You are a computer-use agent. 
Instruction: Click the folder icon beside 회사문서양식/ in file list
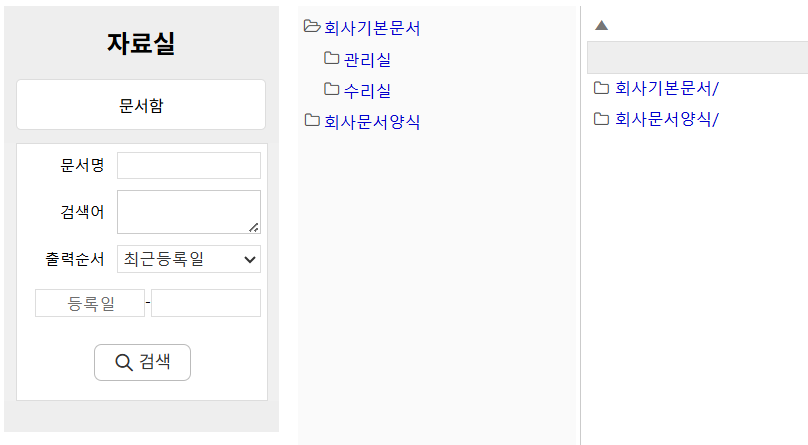[x=601, y=119]
